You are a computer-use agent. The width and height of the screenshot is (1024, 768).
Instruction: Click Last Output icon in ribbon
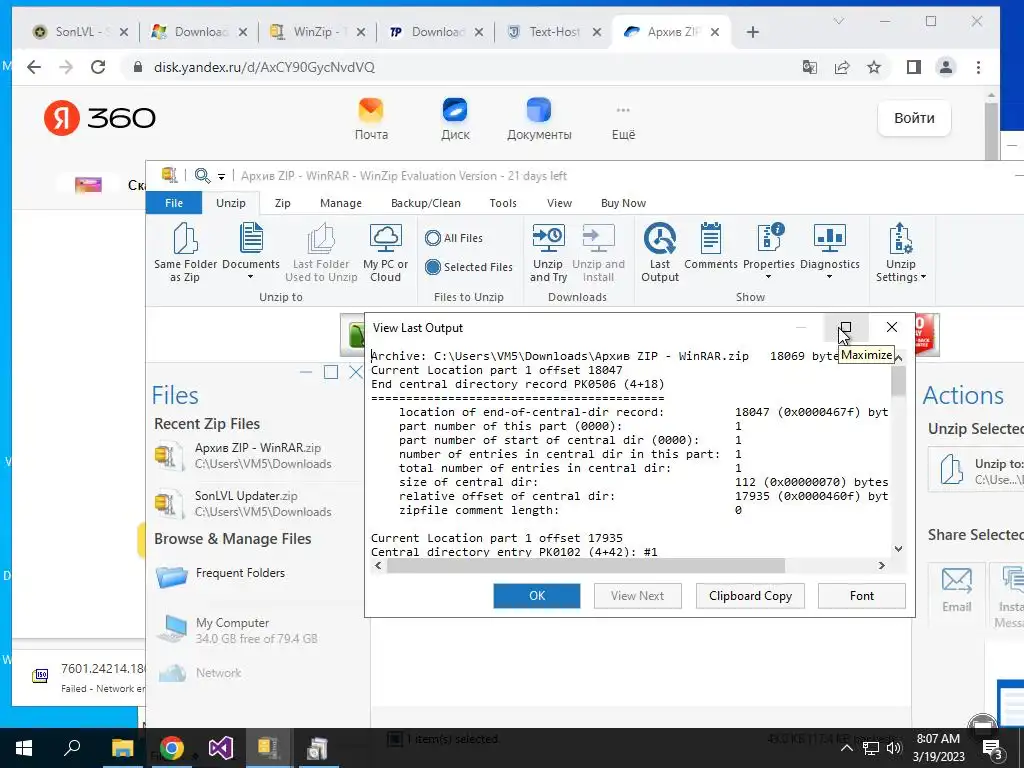click(x=660, y=238)
